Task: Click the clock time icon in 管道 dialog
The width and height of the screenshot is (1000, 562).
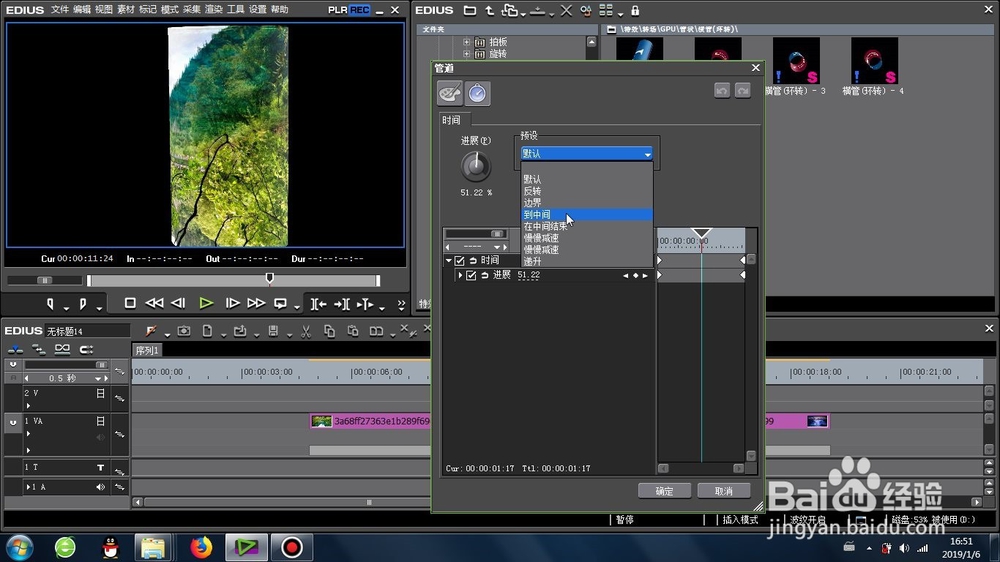Action: pyautogui.click(x=477, y=94)
